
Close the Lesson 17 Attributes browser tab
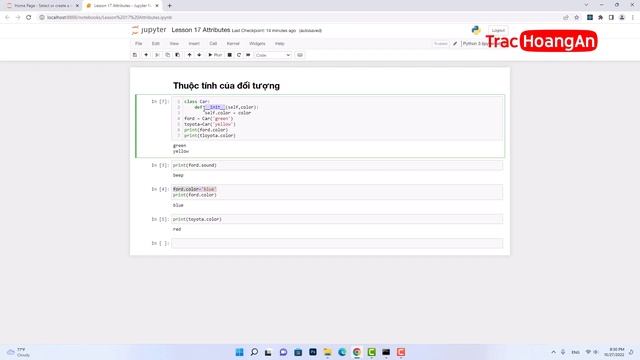click(x=157, y=6)
